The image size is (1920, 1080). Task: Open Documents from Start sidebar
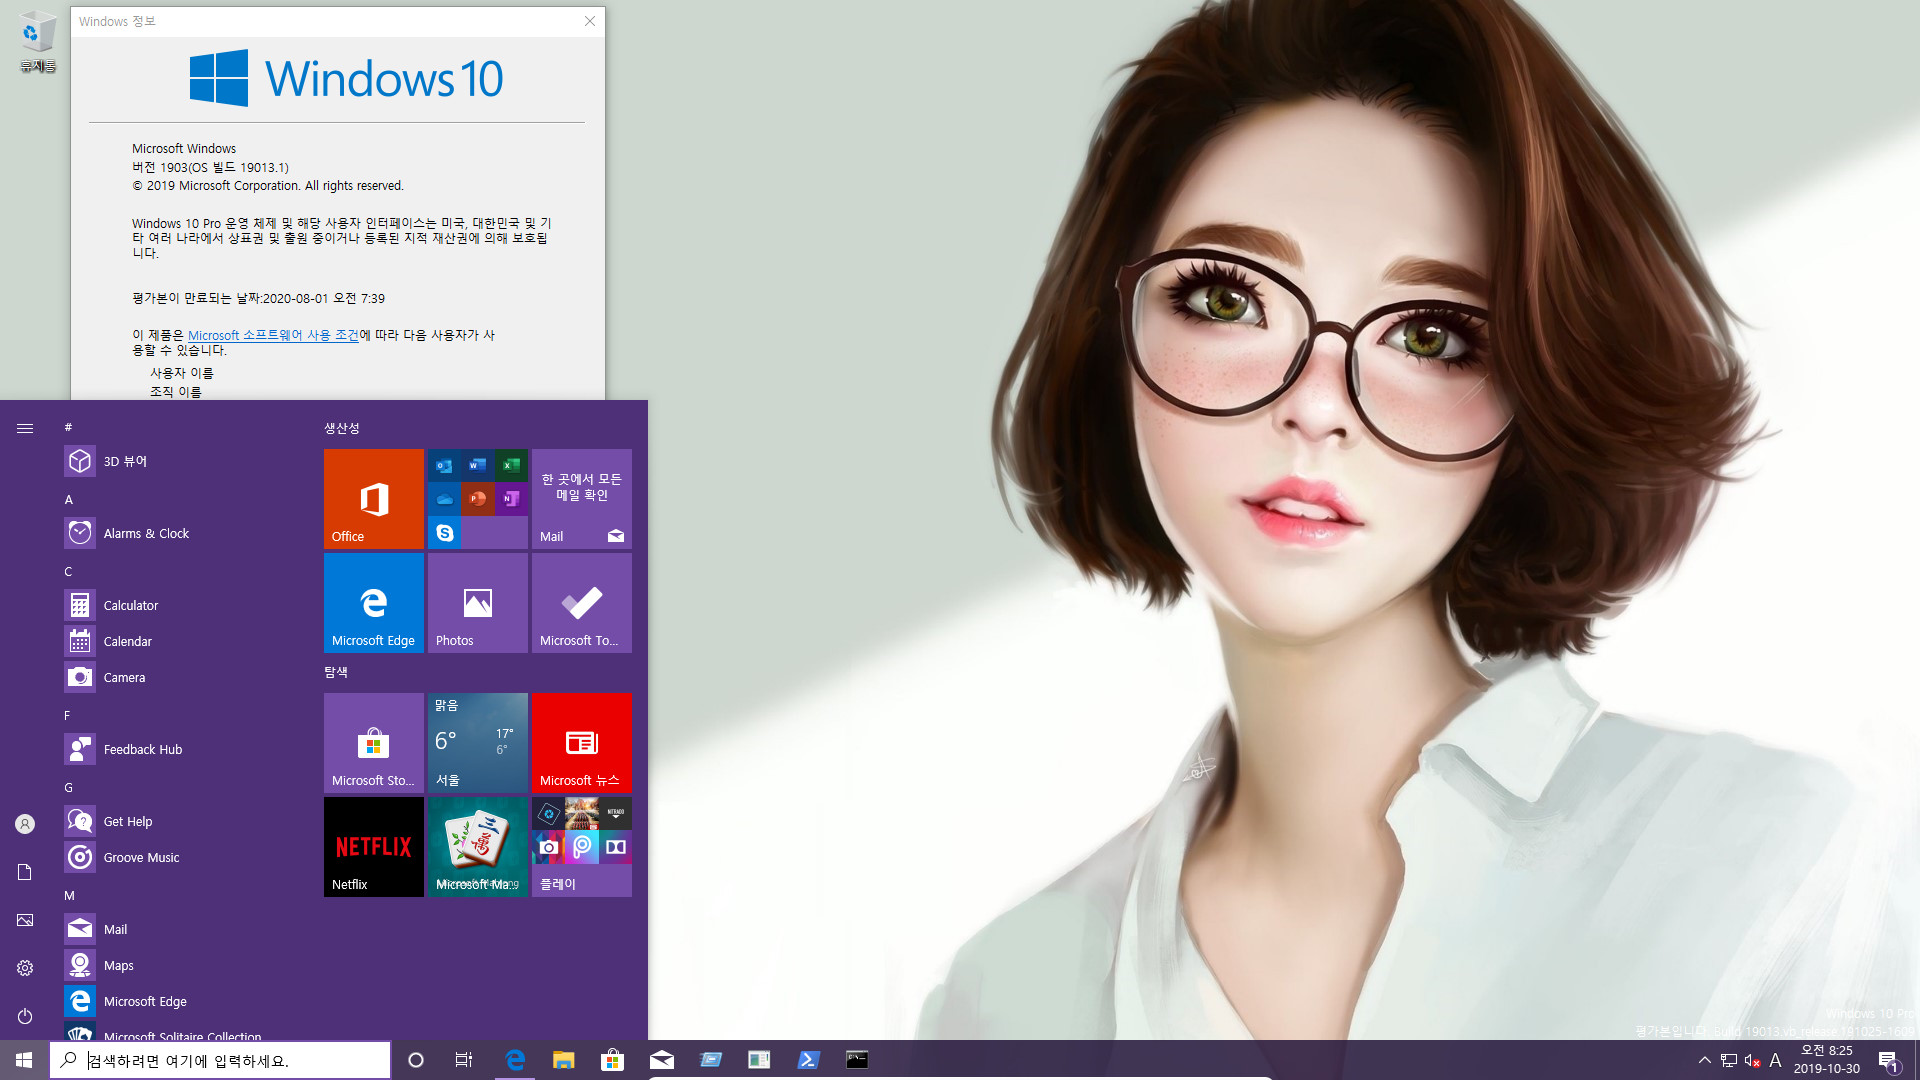(25, 872)
